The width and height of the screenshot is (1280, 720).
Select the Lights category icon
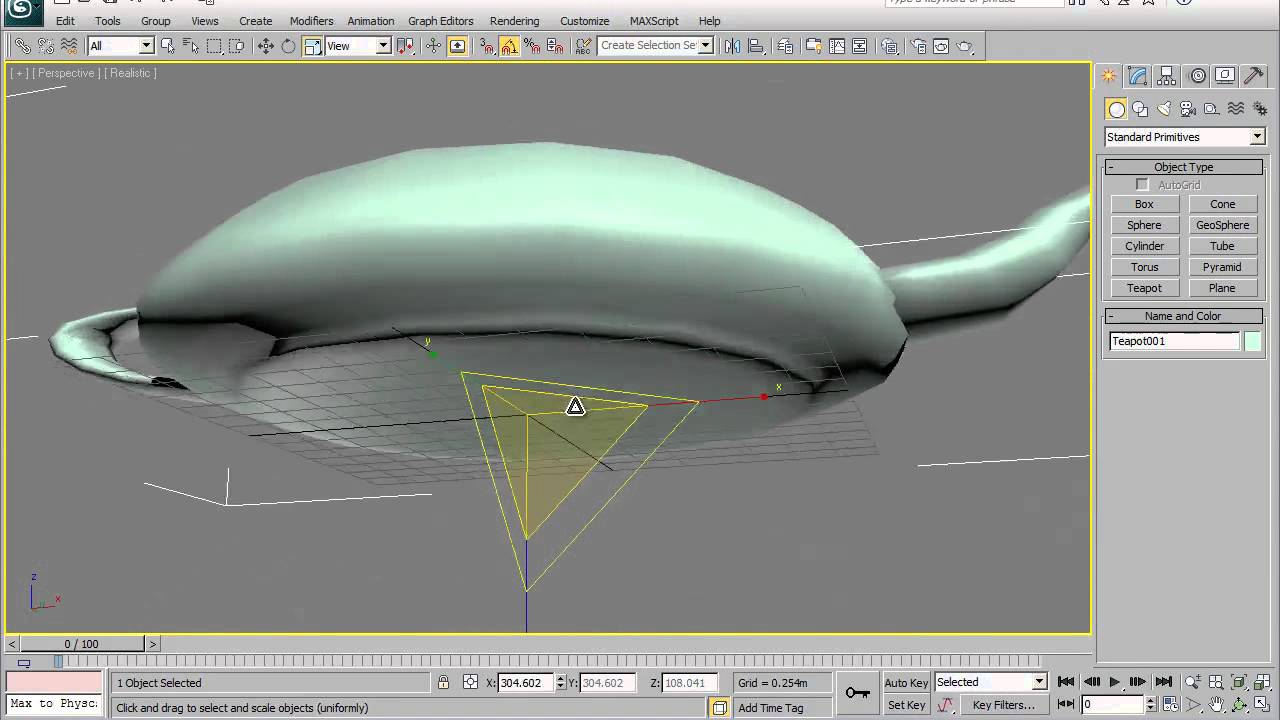[1164, 109]
